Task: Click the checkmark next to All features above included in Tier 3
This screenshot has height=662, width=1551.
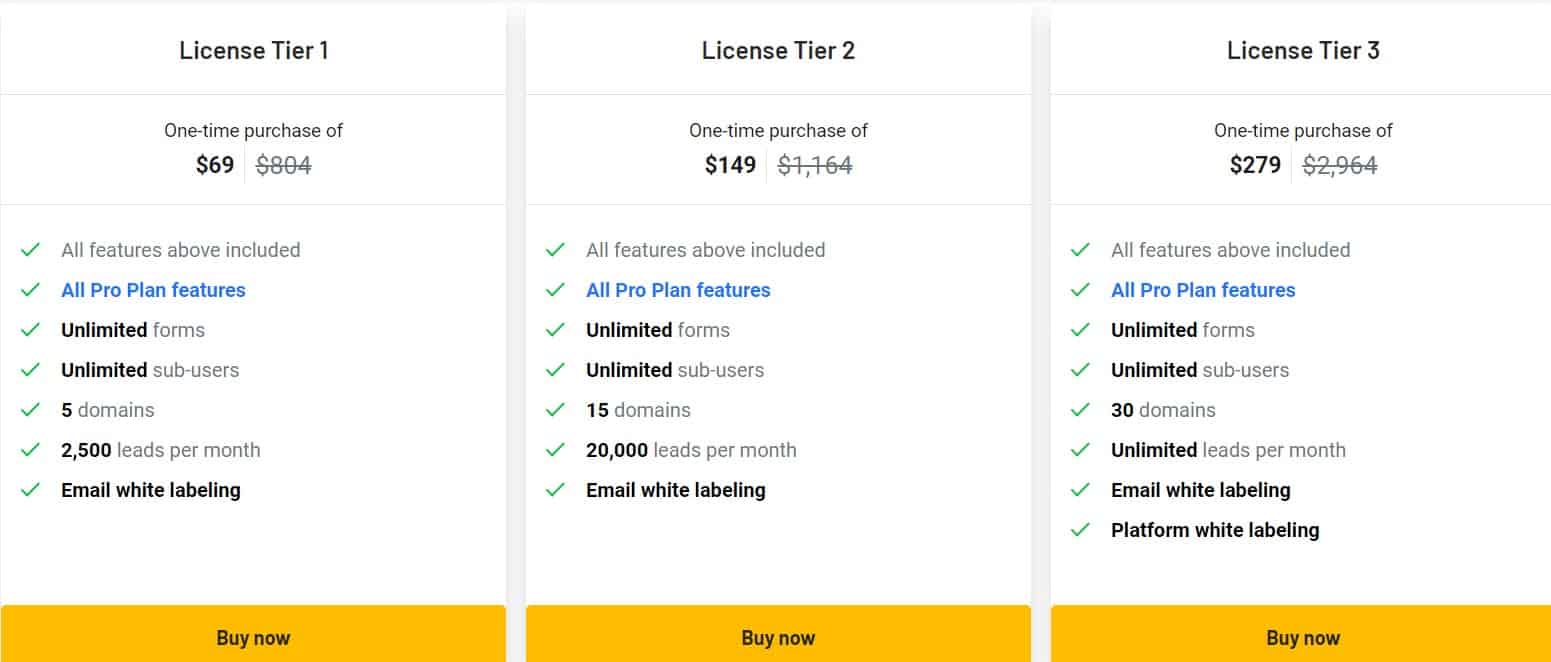Action: point(1081,250)
